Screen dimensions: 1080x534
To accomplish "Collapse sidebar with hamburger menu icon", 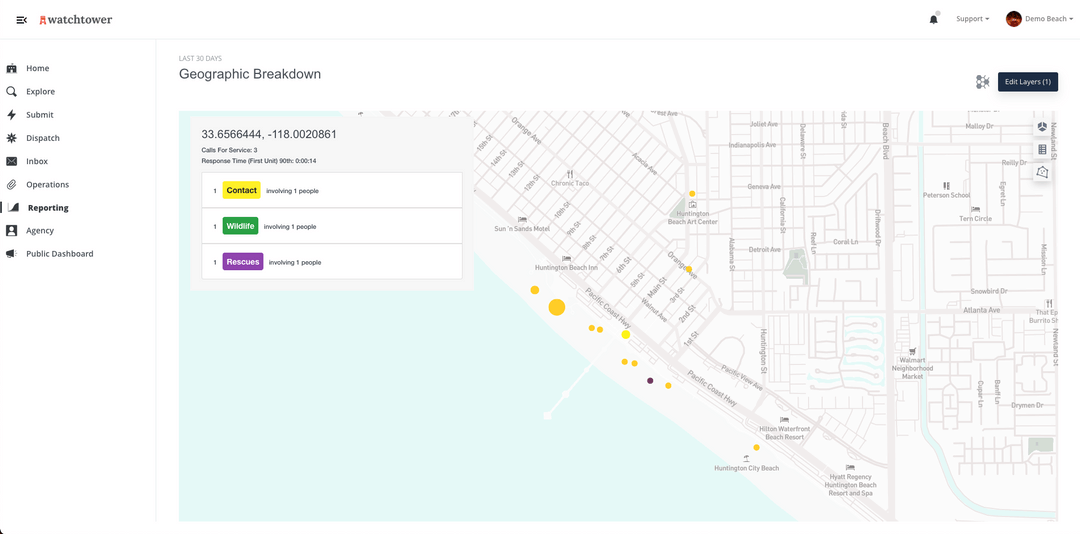I will (x=21, y=20).
